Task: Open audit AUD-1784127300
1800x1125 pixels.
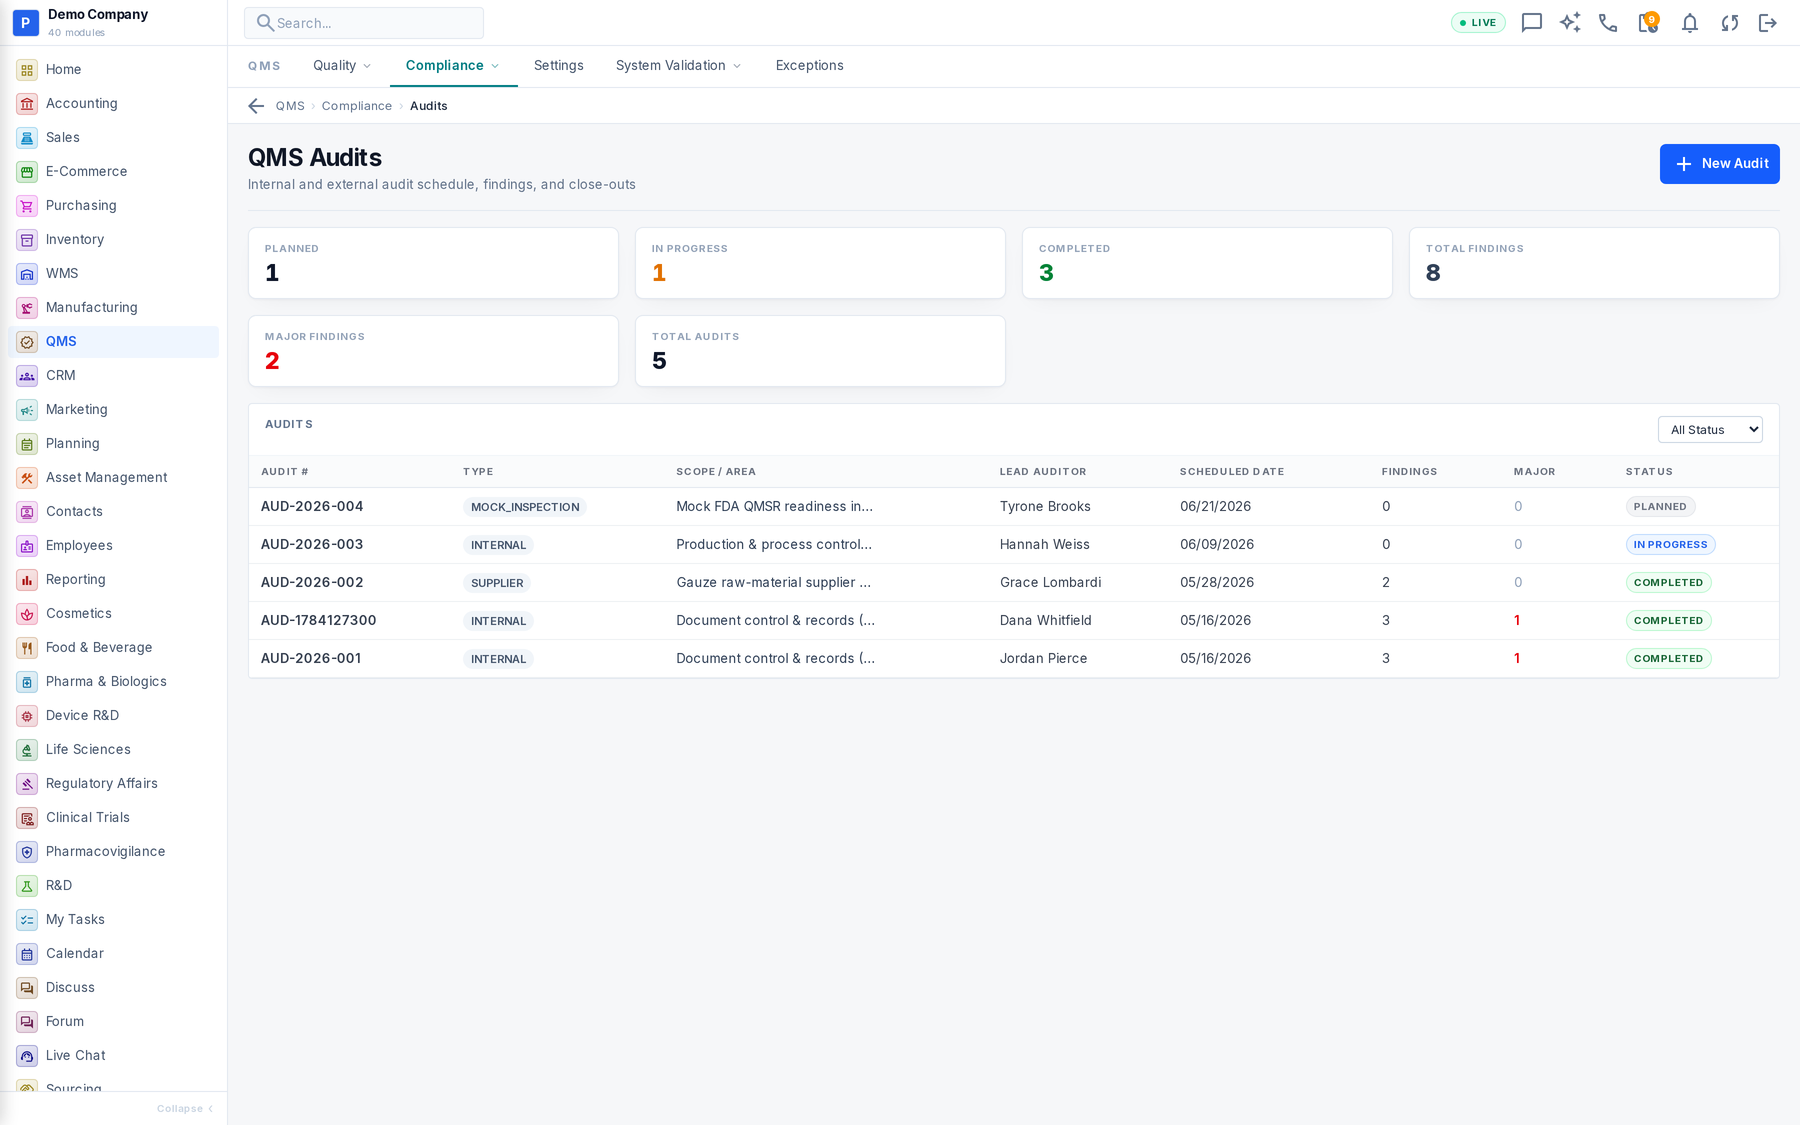Action: 319,621
